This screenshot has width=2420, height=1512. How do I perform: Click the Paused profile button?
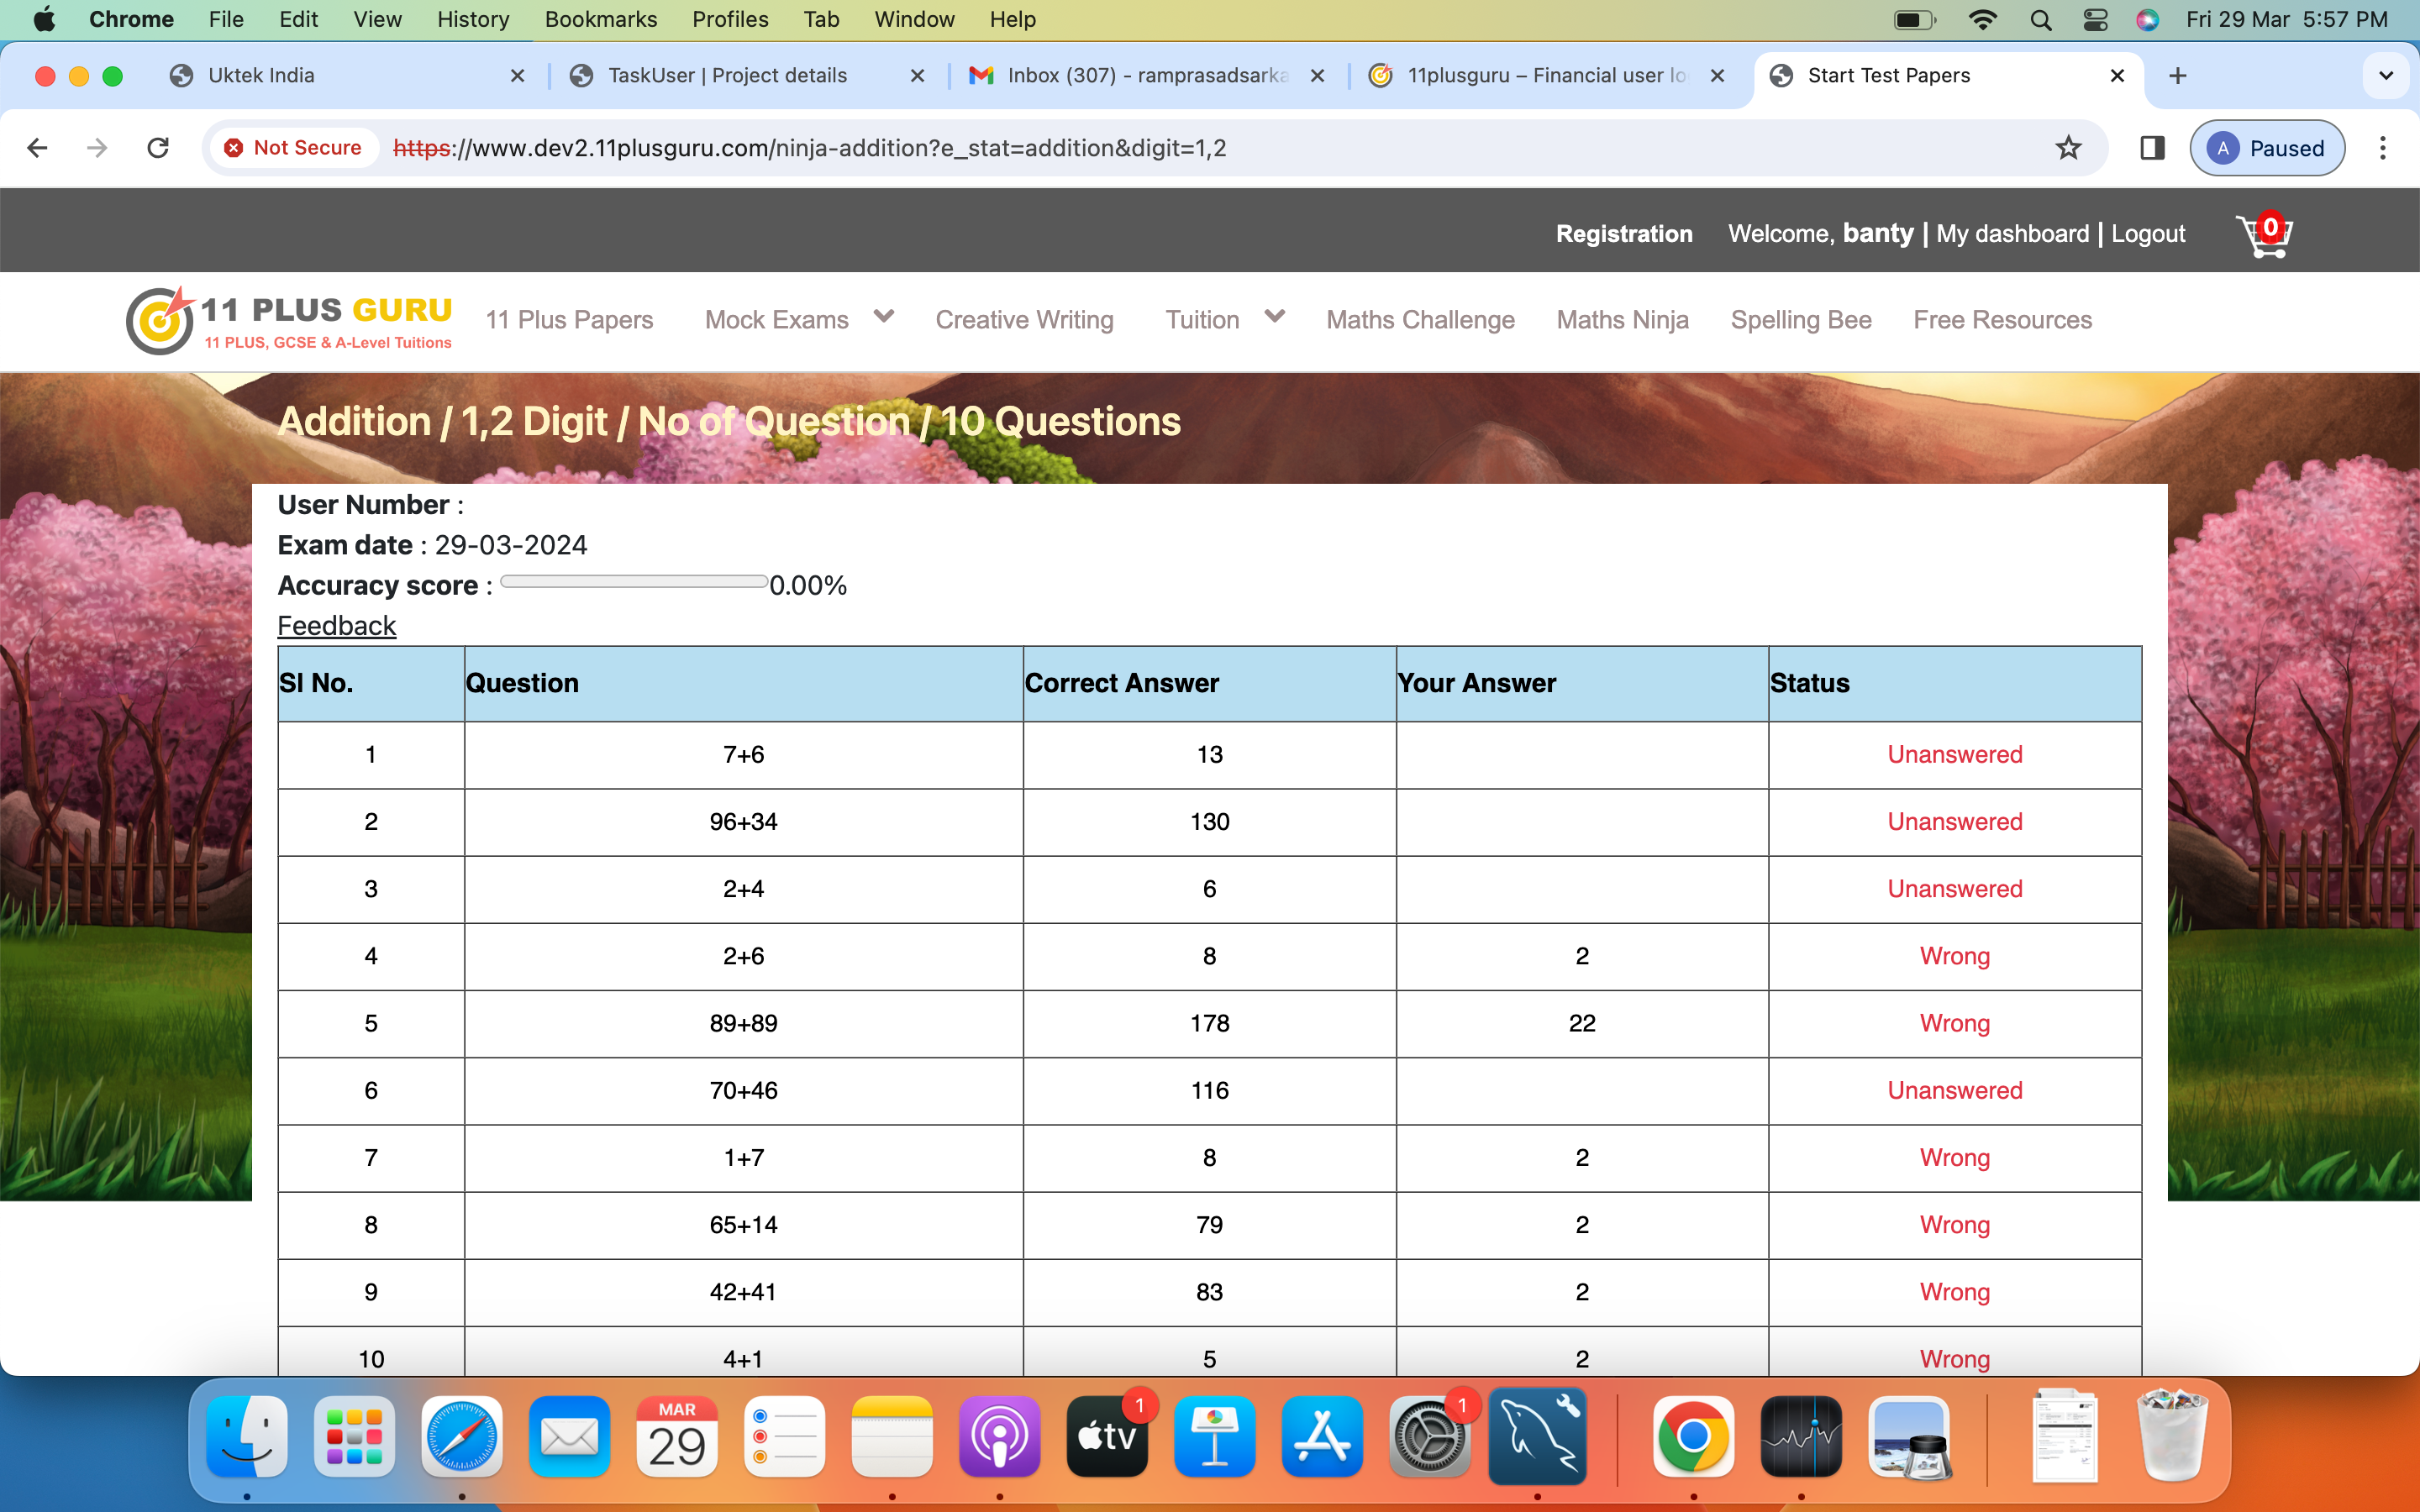click(x=2266, y=148)
